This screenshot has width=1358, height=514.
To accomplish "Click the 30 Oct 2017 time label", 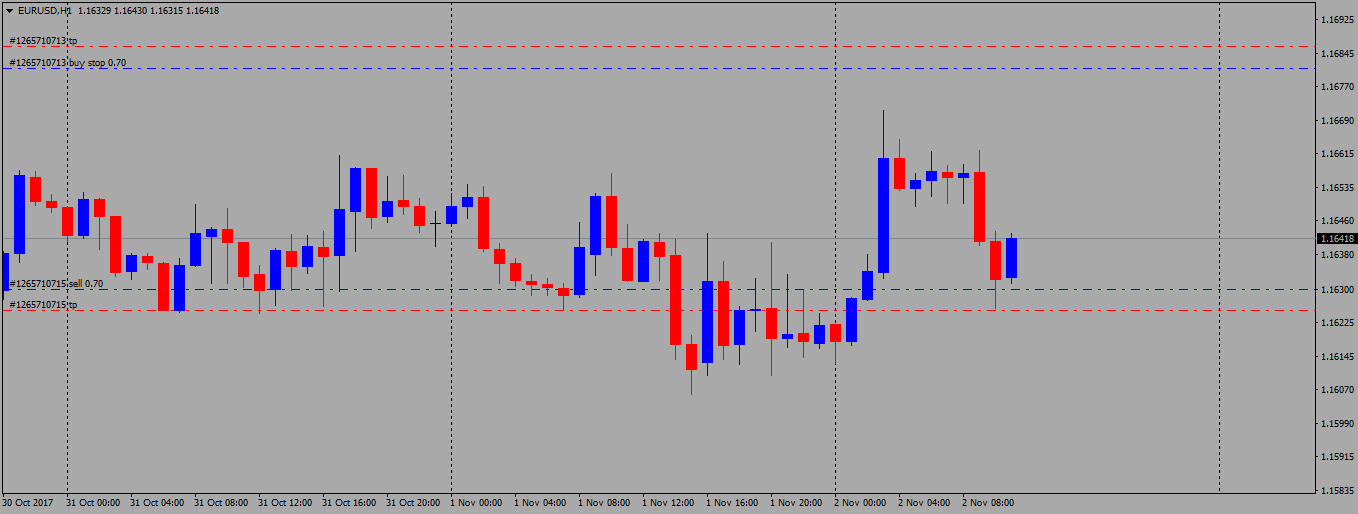I will point(26,503).
